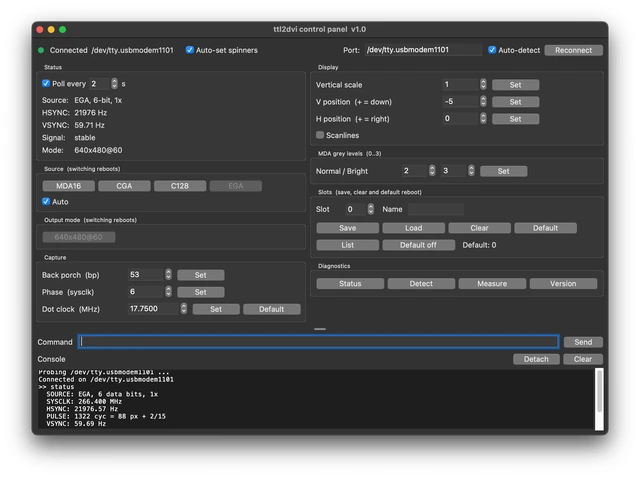Click the List slots button
Screen dimensions: 640x477
click(348, 245)
